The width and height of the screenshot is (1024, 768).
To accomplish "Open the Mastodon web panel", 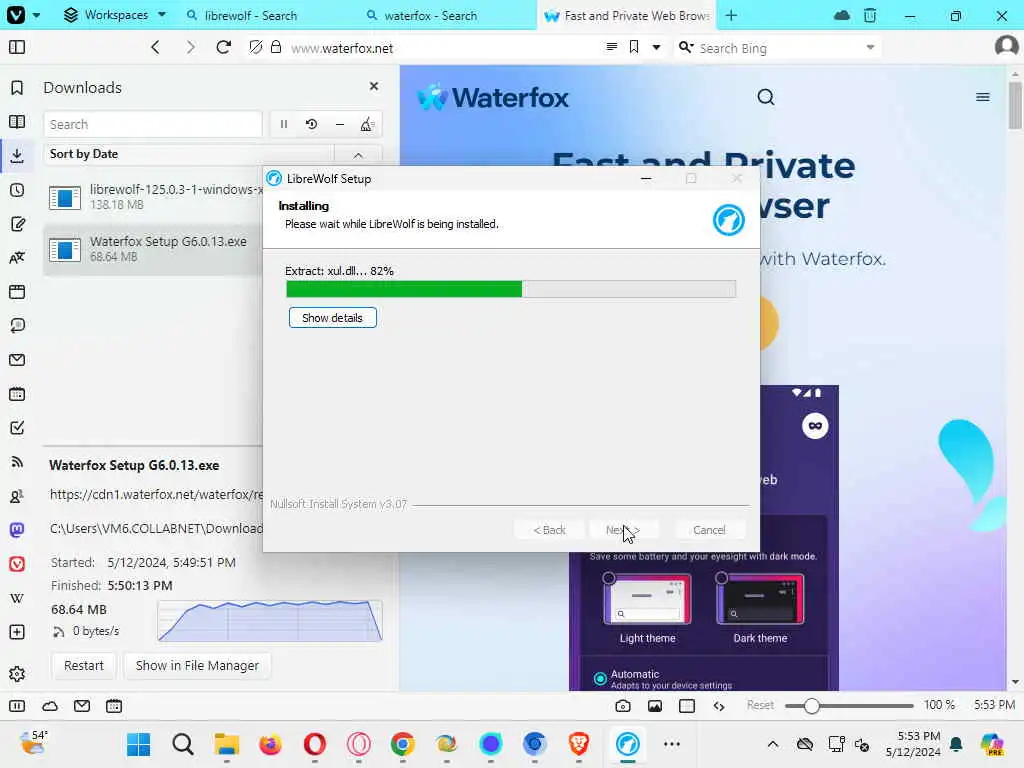I will click(x=17, y=530).
